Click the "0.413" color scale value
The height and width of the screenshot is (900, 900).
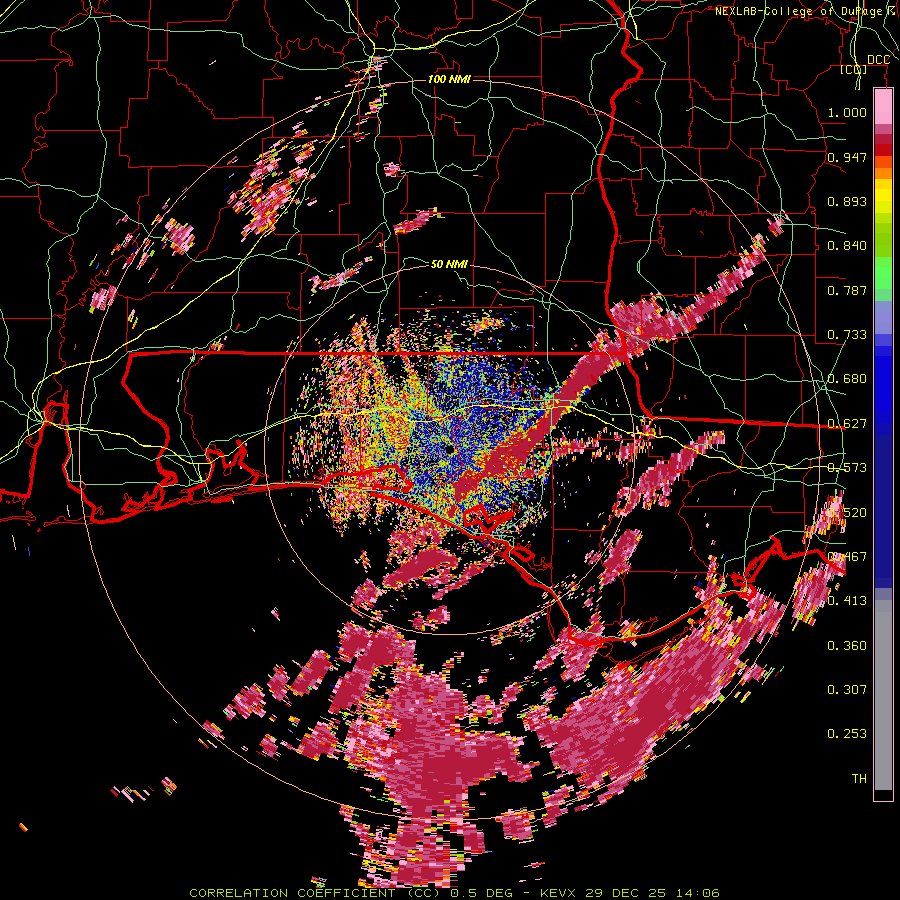pos(847,601)
